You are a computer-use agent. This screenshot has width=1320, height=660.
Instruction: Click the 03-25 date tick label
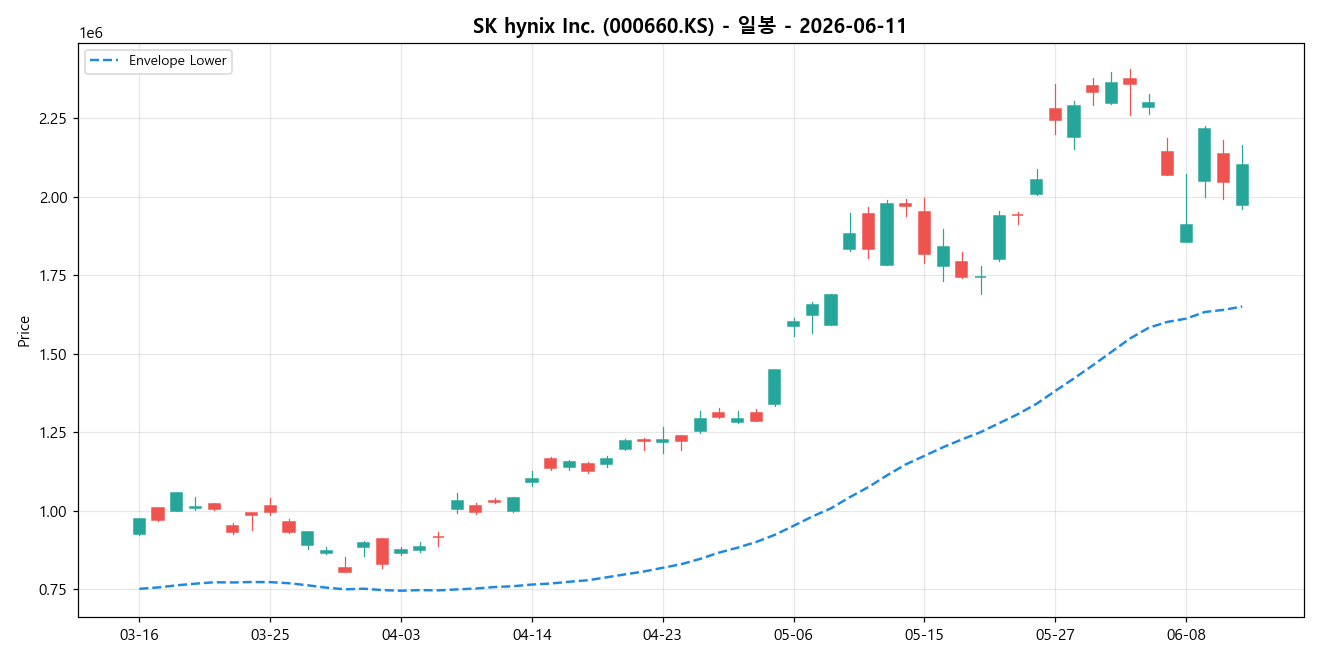(270, 634)
